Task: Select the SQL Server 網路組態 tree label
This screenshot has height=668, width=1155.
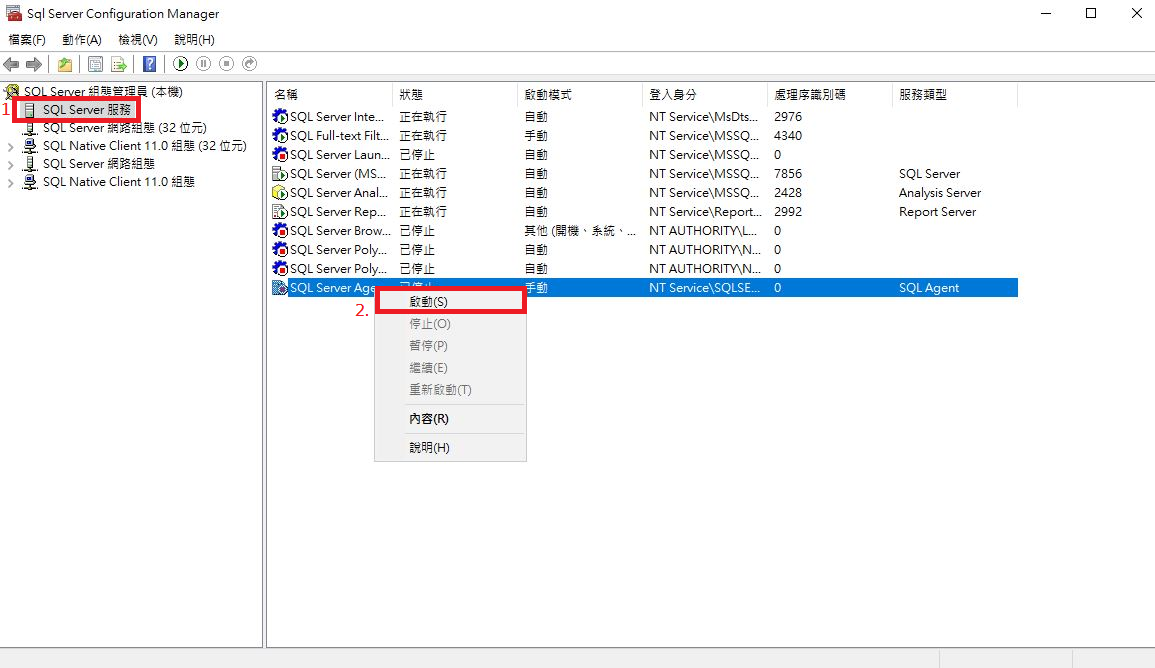Action: pyautogui.click(x=99, y=164)
